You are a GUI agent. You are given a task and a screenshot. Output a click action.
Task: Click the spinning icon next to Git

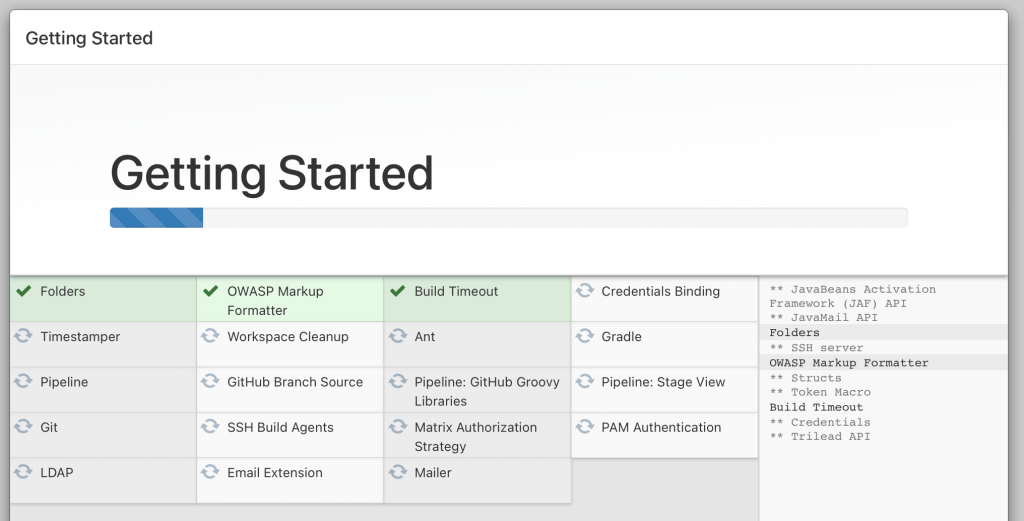[x=23, y=427]
